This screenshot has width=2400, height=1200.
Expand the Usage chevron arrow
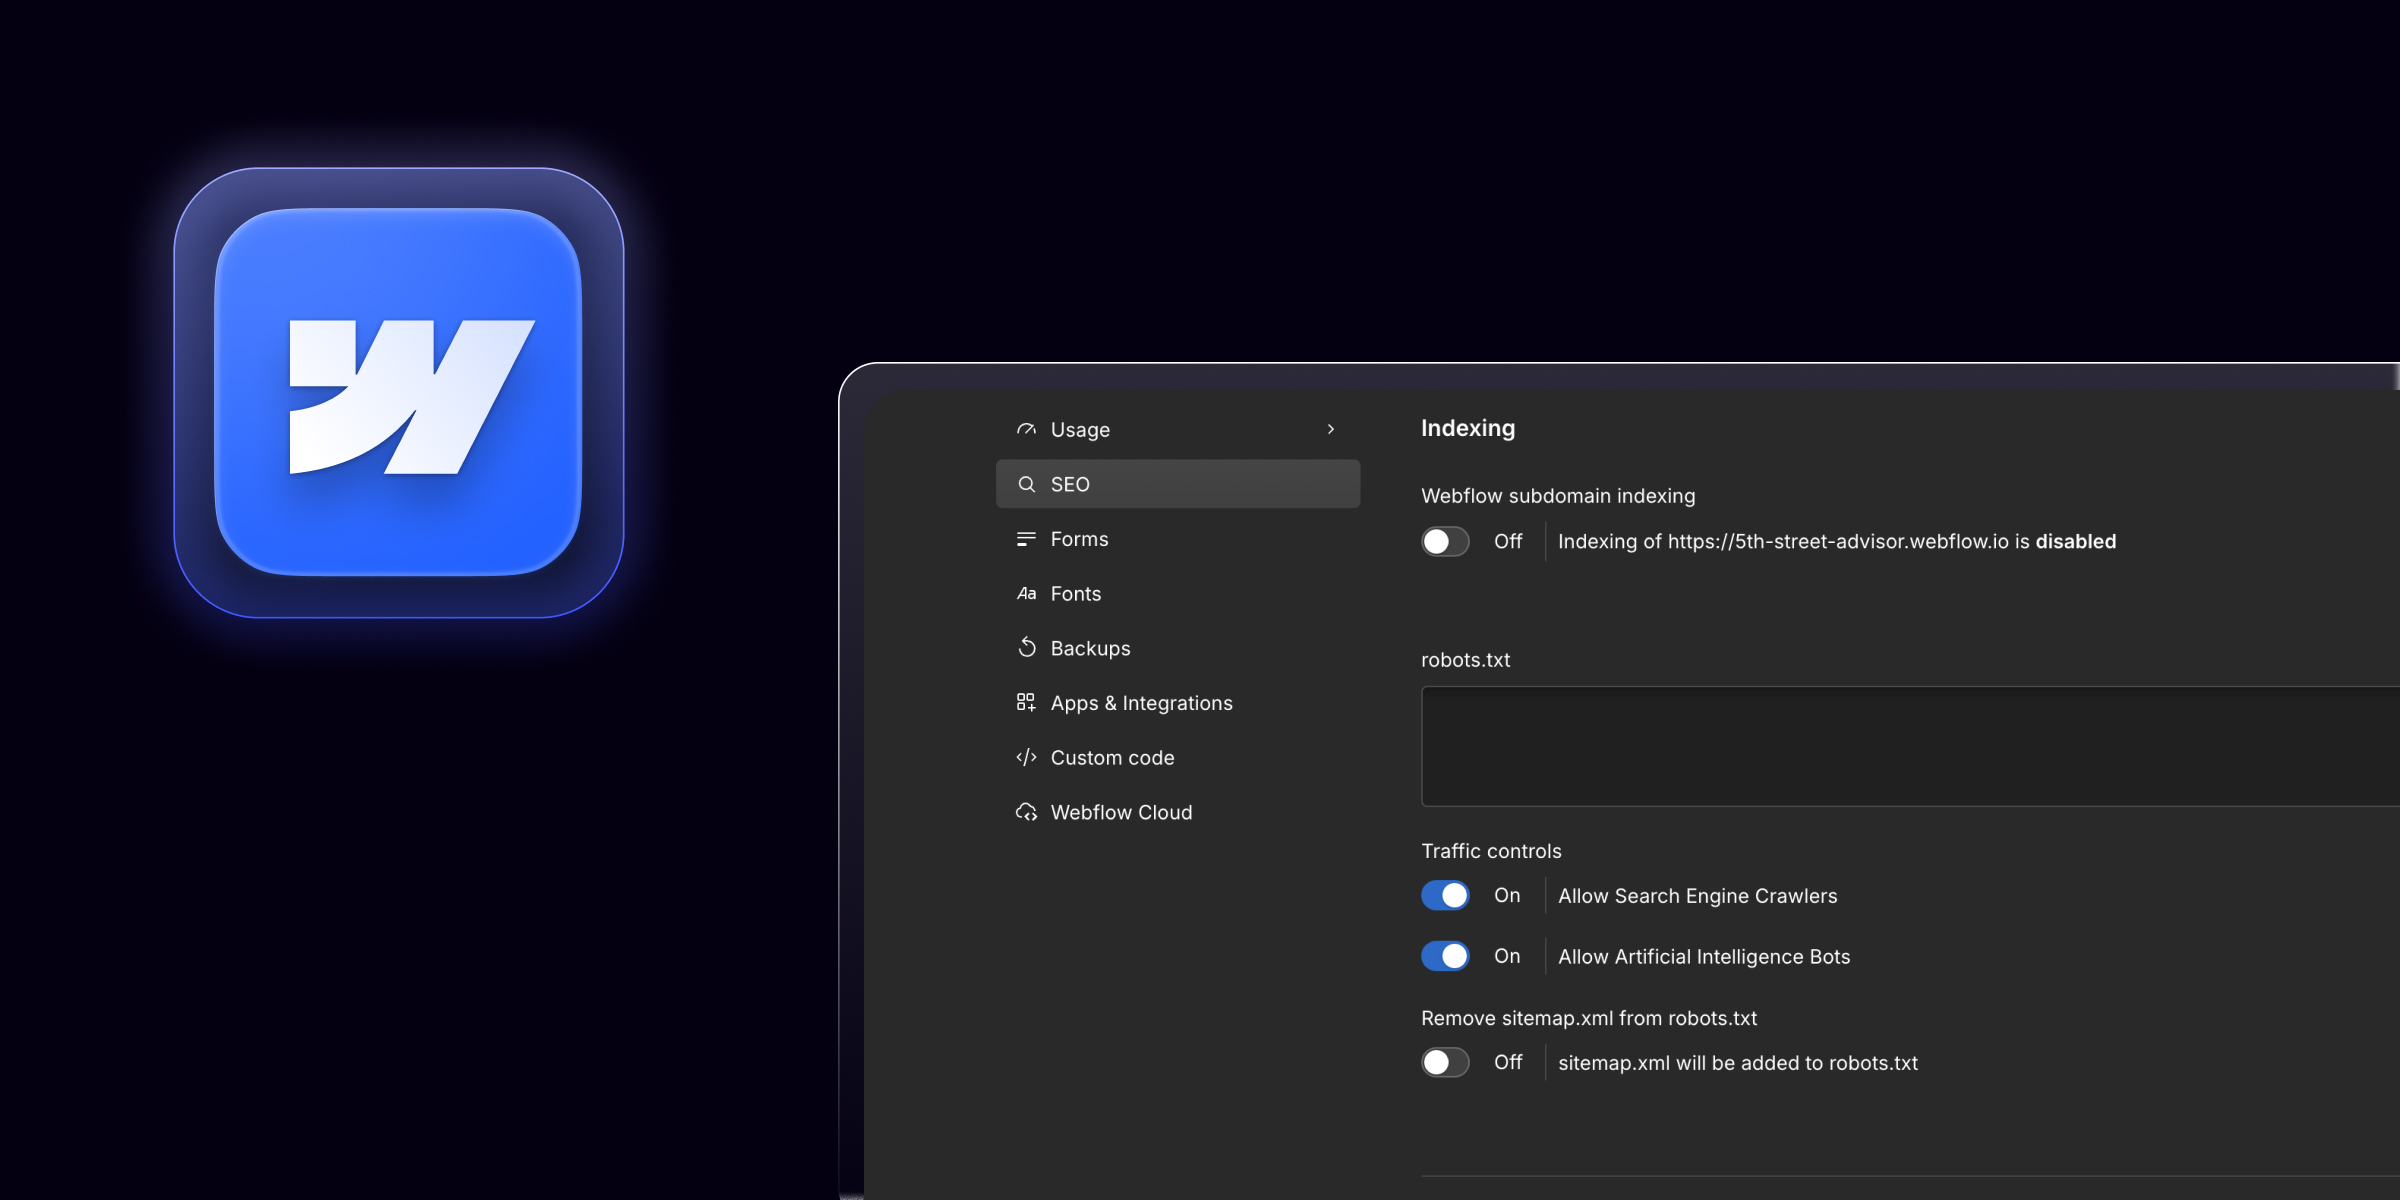coord(1331,429)
